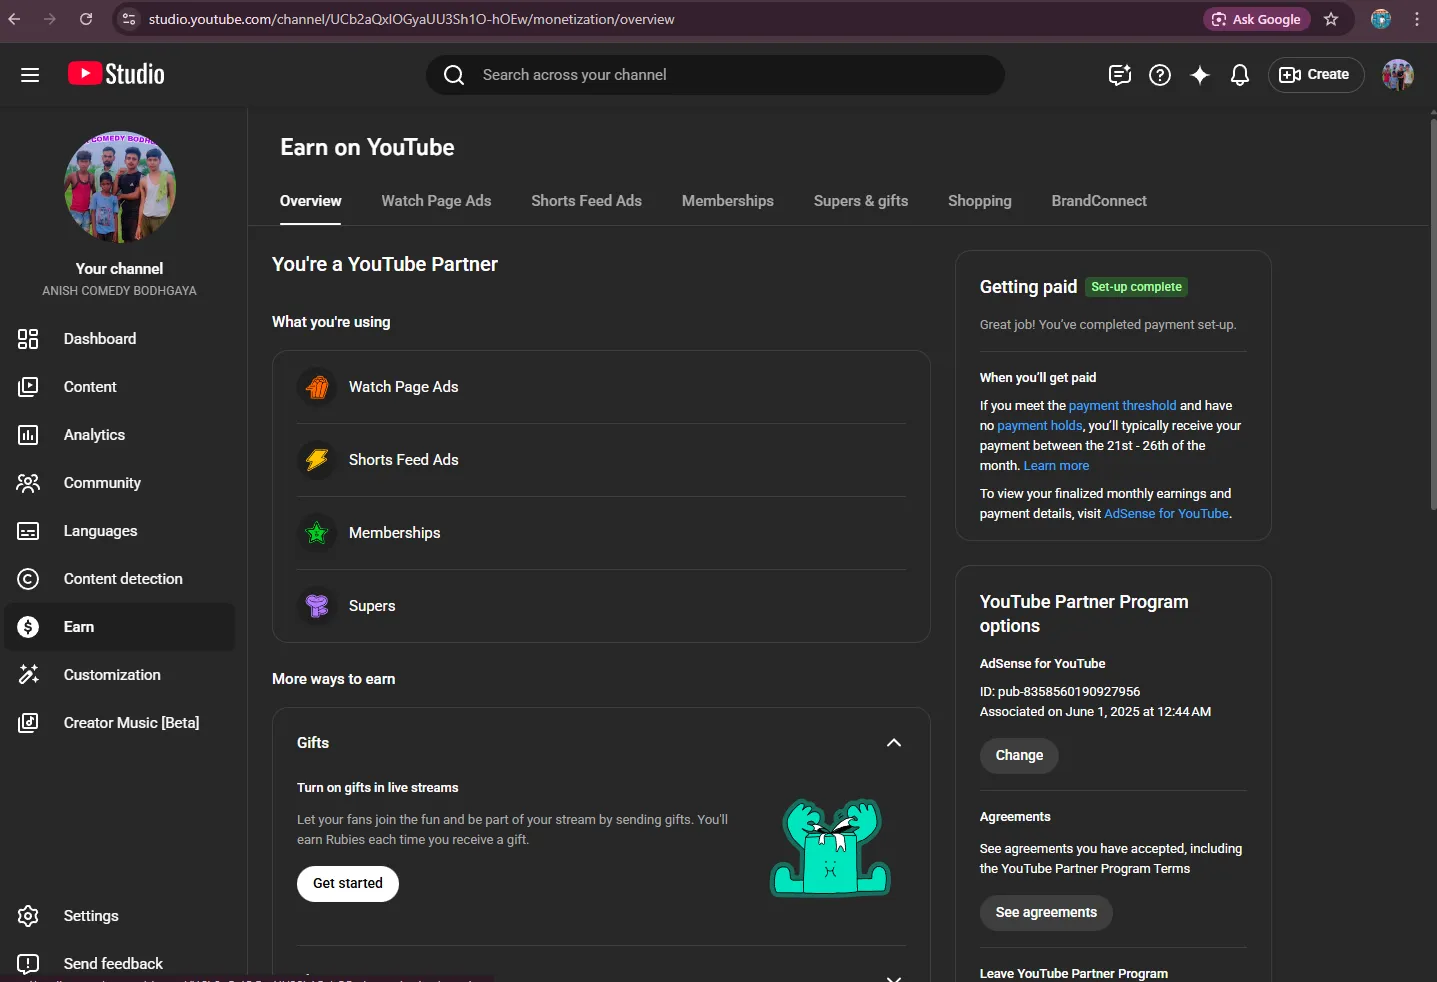Click the browser address bar URL
Image resolution: width=1437 pixels, height=982 pixels.
click(x=412, y=19)
